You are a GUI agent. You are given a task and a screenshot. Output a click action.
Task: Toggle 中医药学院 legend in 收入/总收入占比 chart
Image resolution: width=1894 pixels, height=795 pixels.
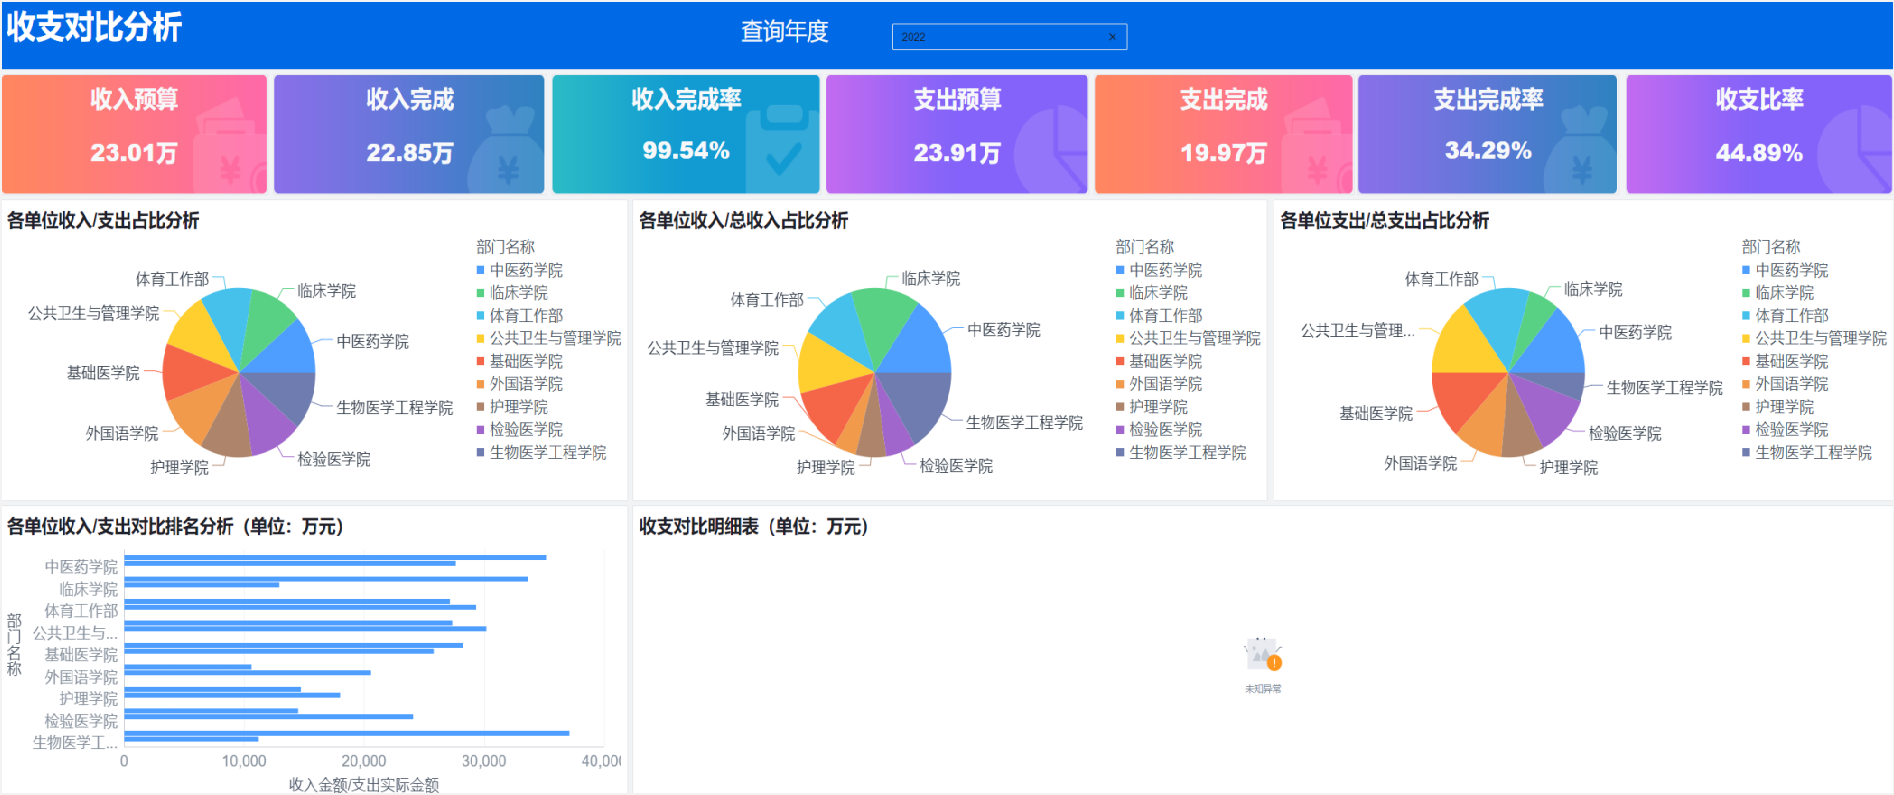click(x=1159, y=270)
